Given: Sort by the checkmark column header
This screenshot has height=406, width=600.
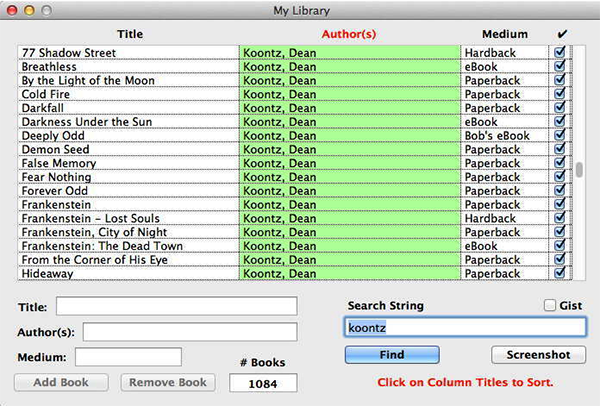Looking at the screenshot, I should (560, 34).
